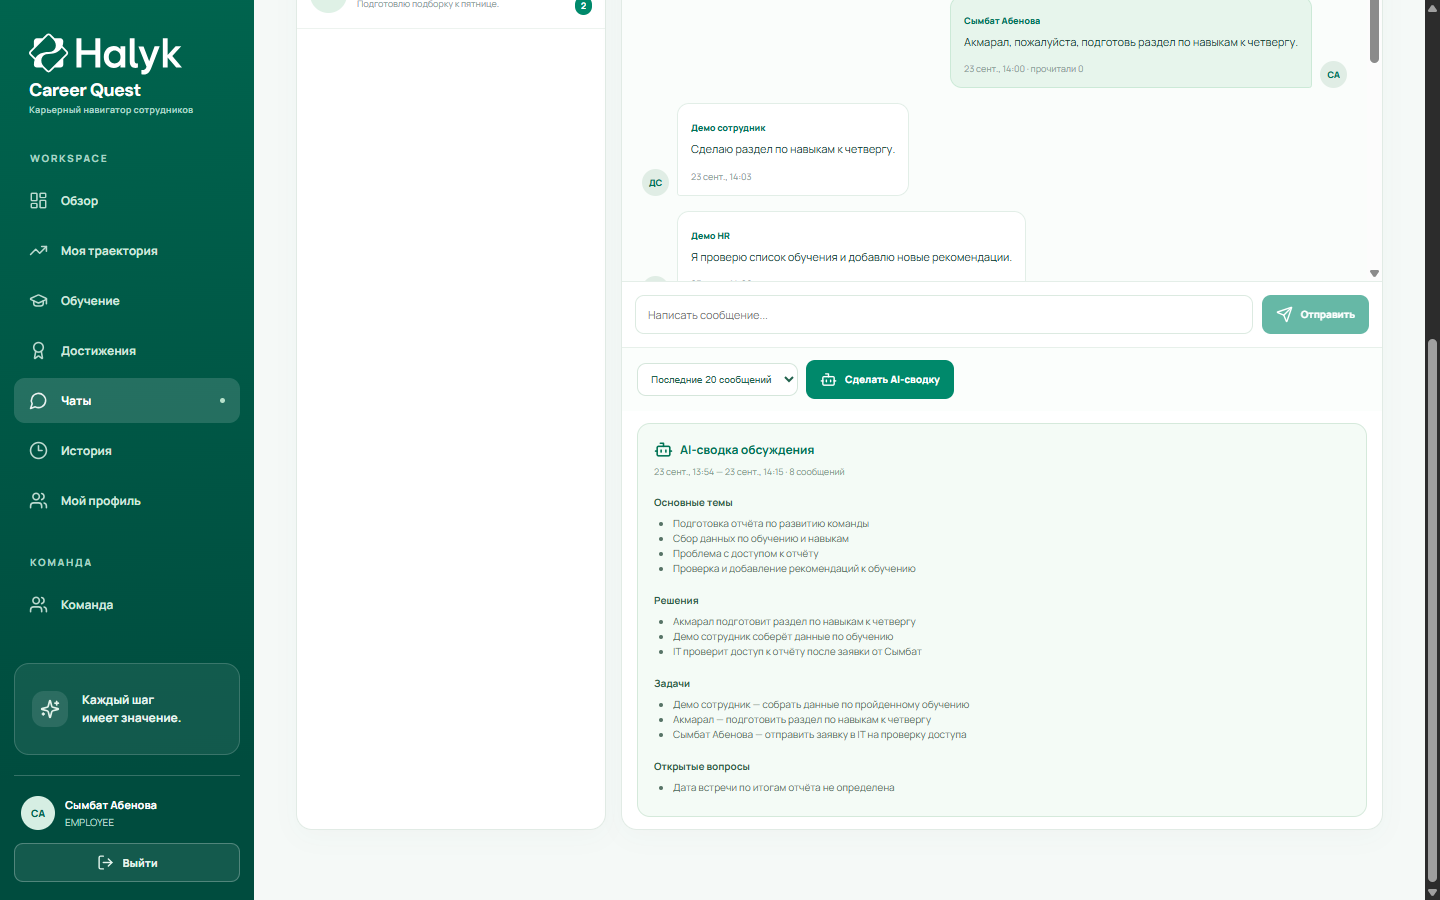
Task: Click the CA avatar beside Сымбат Абенова
Action: 38,813
